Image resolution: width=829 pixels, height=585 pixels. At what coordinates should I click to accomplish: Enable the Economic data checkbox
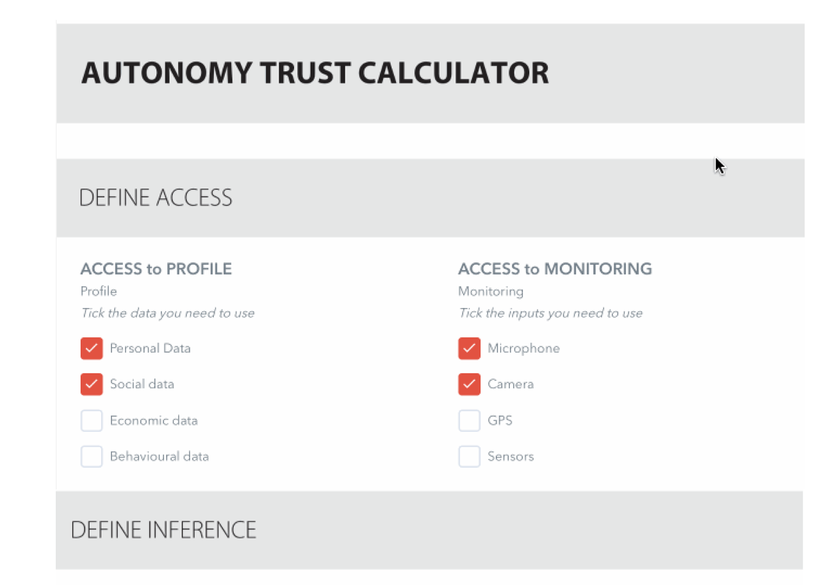pos(91,420)
